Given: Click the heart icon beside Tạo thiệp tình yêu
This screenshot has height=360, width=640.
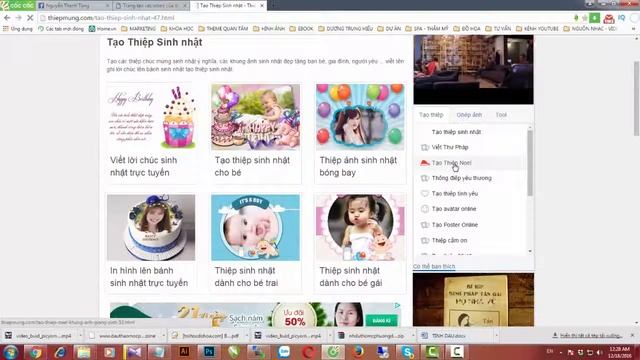Looking at the screenshot, I should [x=424, y=193].
